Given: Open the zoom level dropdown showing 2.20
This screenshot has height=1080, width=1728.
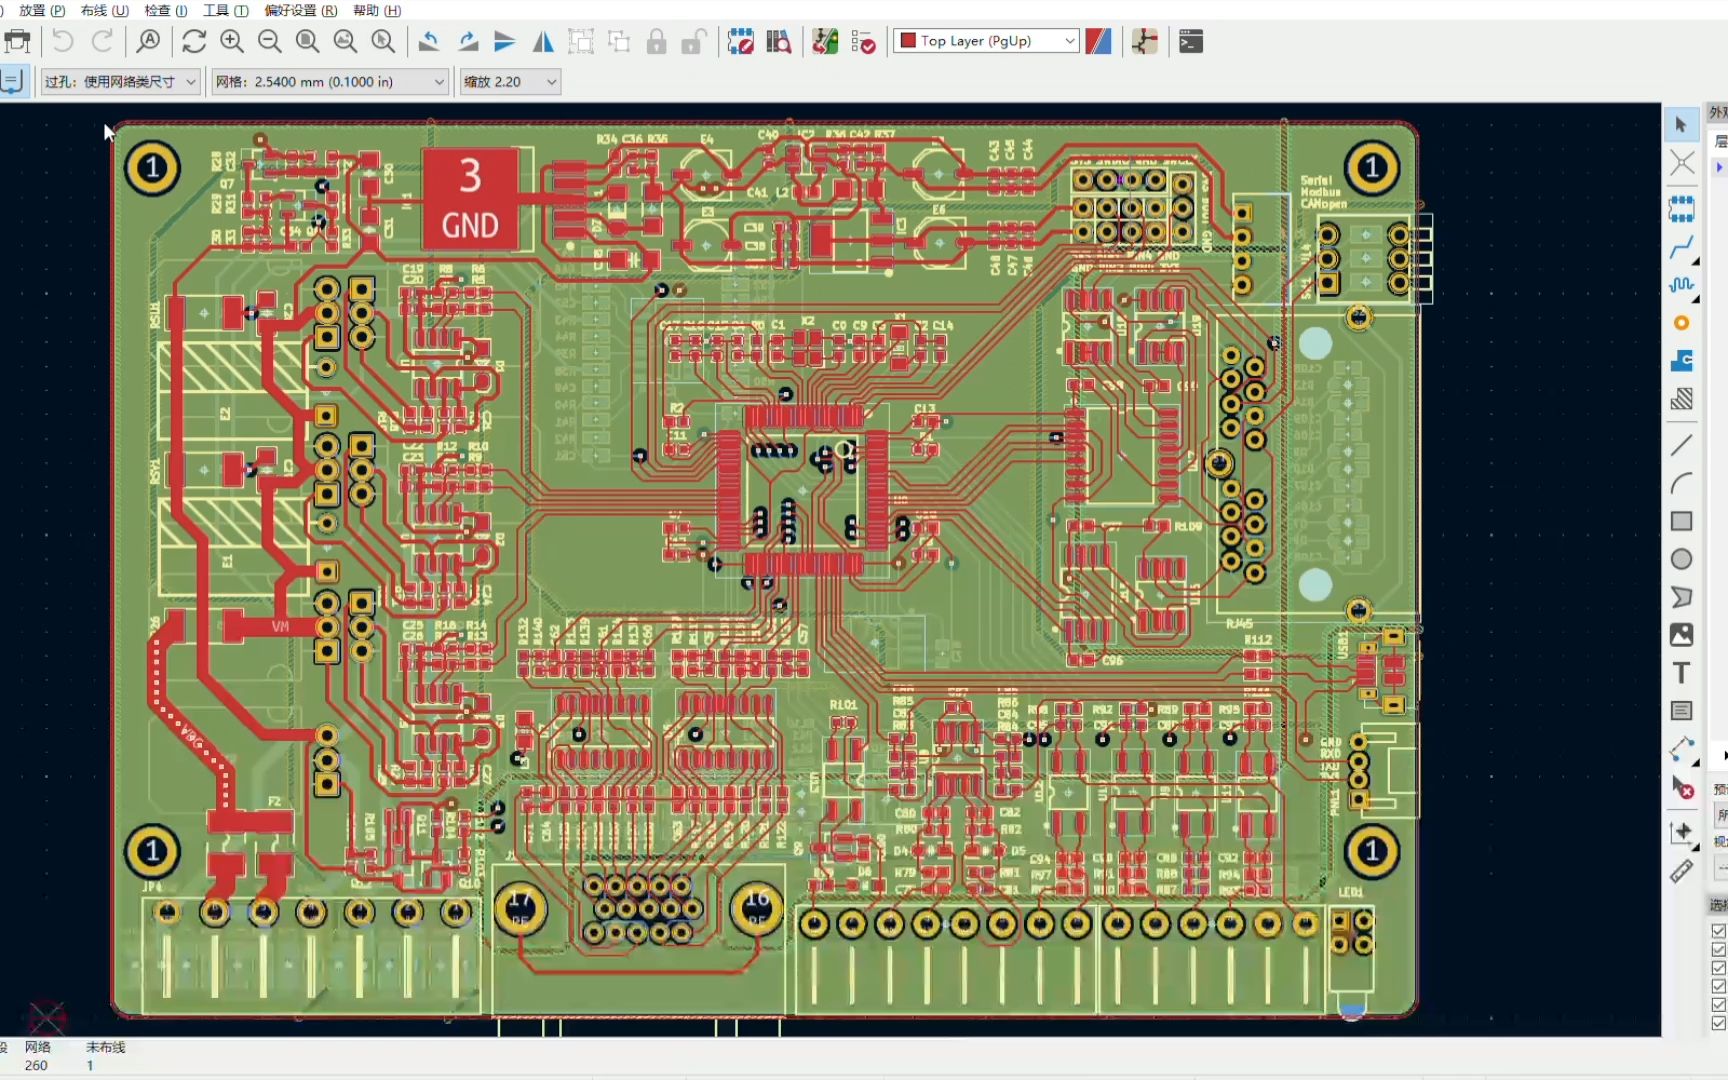Looking at the screenshot, I should coord(510,82).
